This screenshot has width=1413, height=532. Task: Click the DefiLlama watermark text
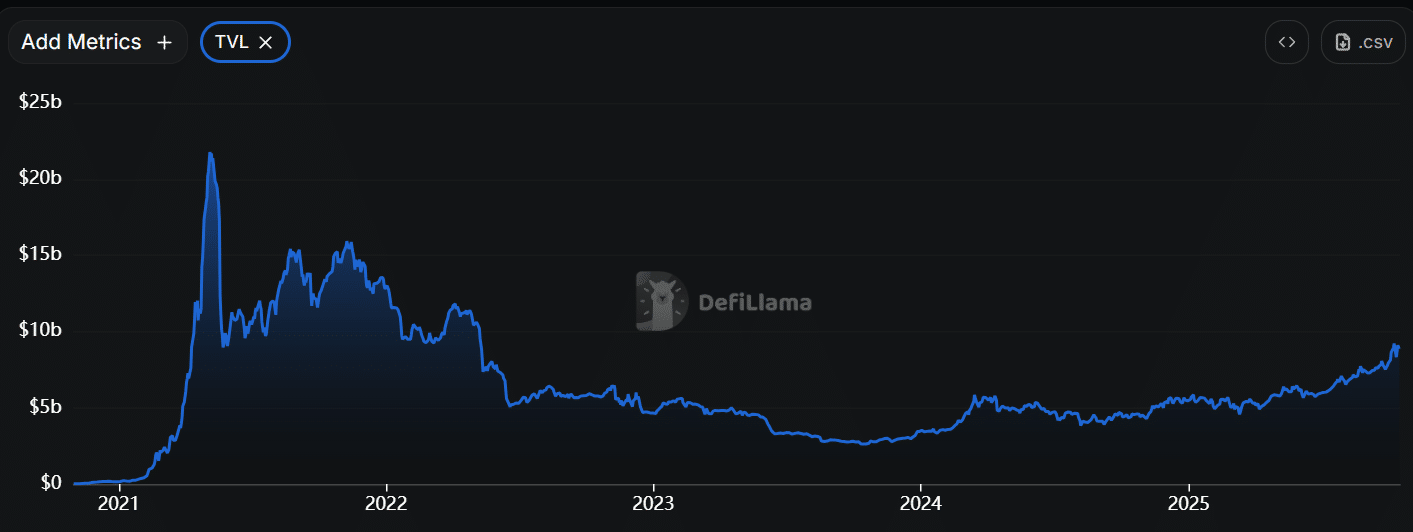754,302
